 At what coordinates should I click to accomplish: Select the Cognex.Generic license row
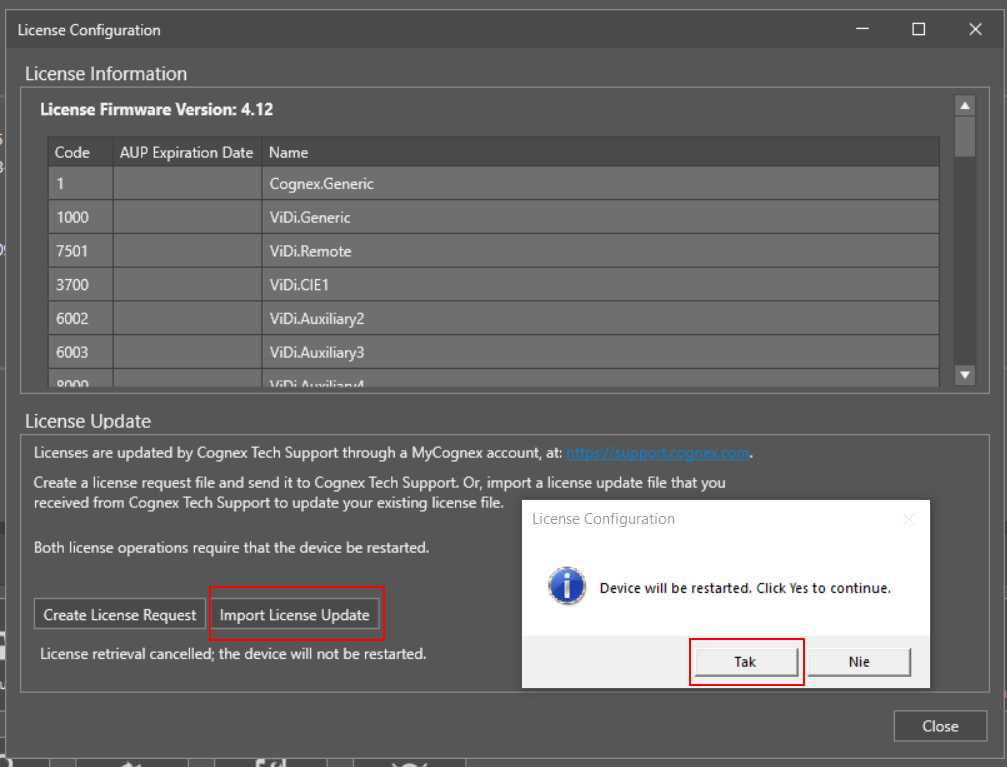point(400,184)
